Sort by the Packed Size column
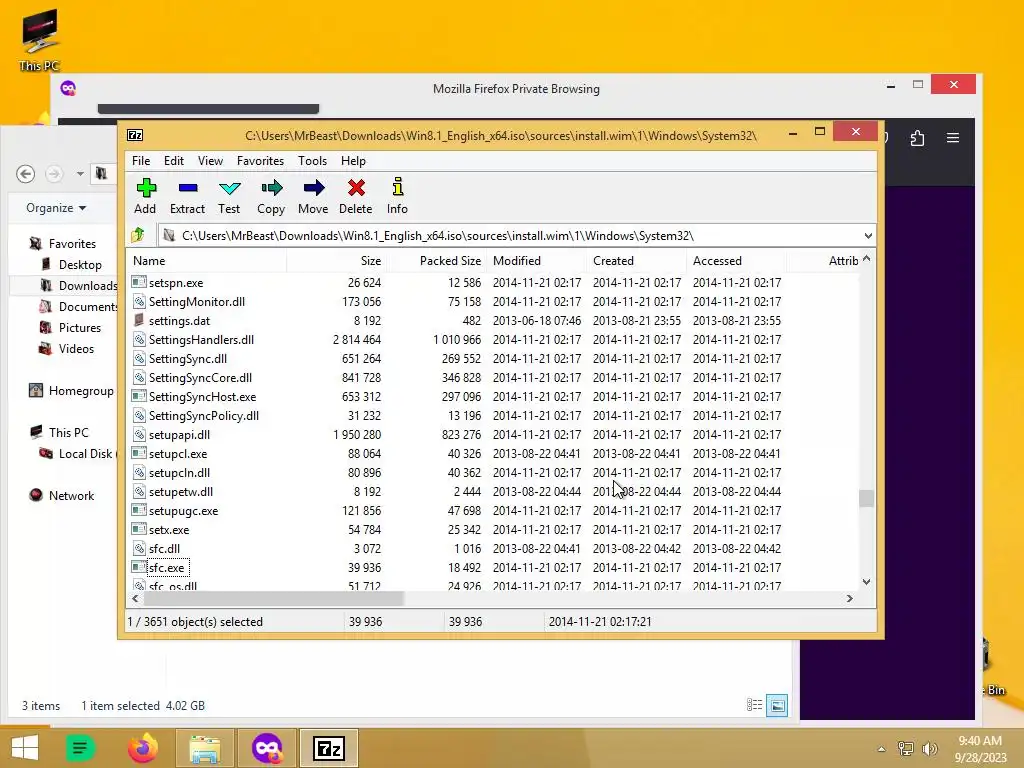1024x768 pixels. (436, 261)
